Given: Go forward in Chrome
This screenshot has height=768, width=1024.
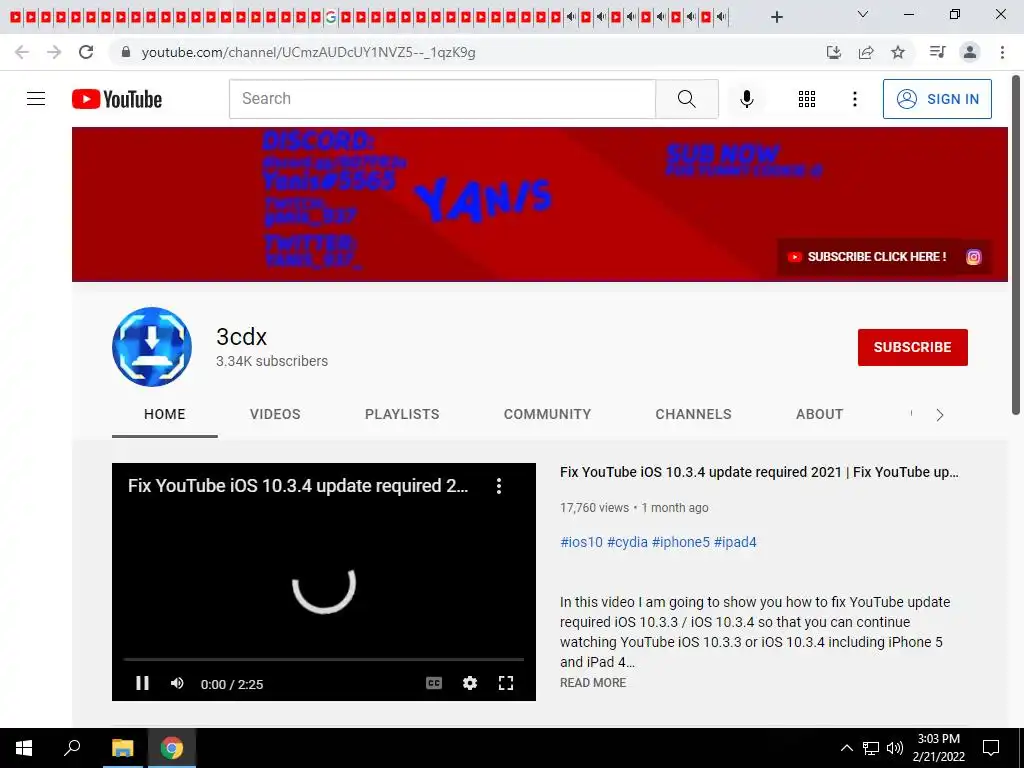Looking at the screenshot, I should [x=54, y=52].
